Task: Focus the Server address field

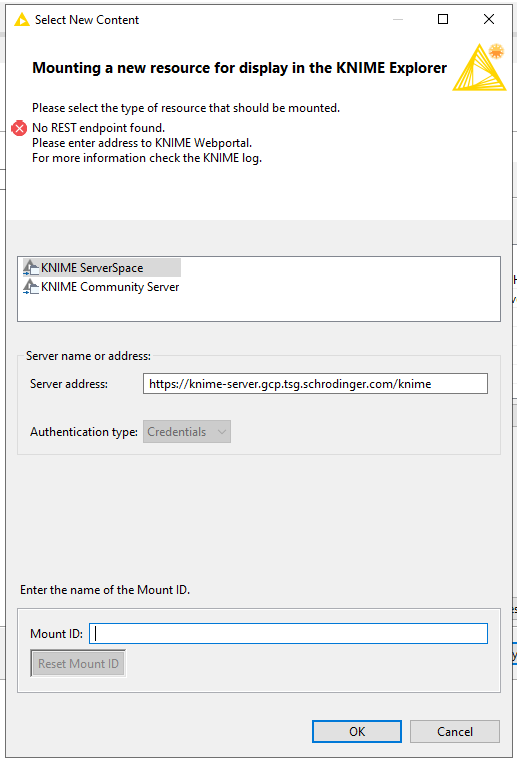Action: coord(315,383)
